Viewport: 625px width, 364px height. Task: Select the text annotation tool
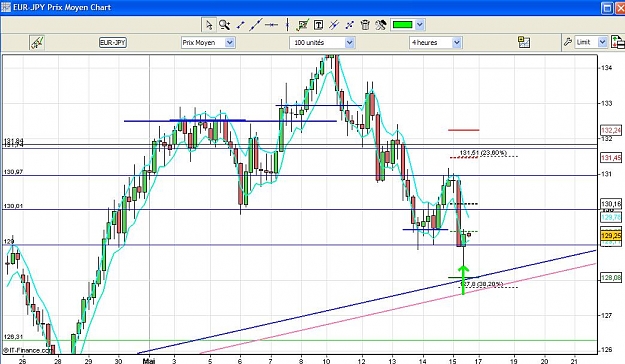click(x=318, y=25)
